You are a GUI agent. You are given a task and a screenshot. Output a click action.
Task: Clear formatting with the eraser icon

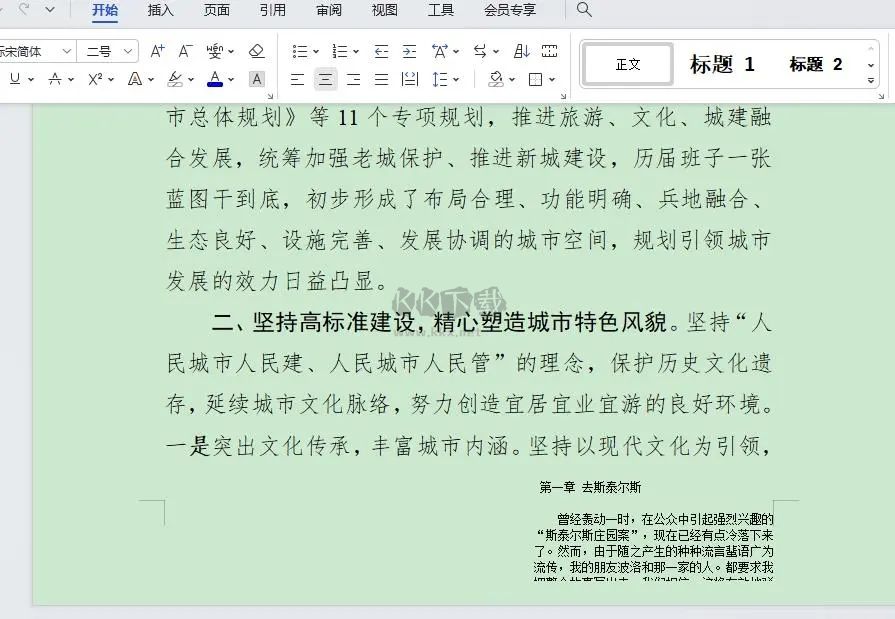coord(256,51)
